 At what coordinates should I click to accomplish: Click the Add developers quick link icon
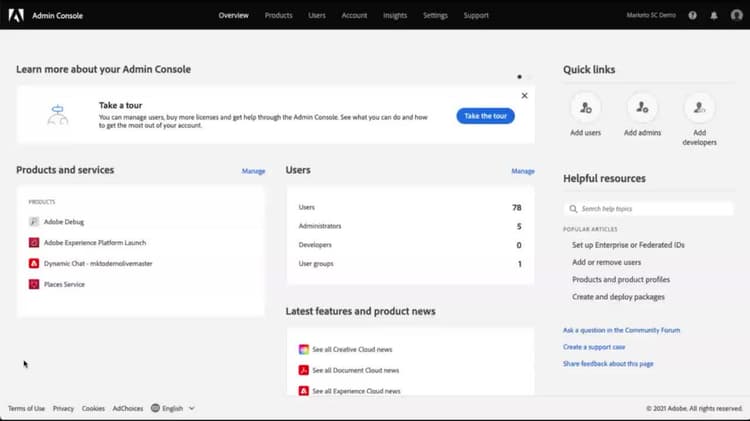click(x=699, y=108)
